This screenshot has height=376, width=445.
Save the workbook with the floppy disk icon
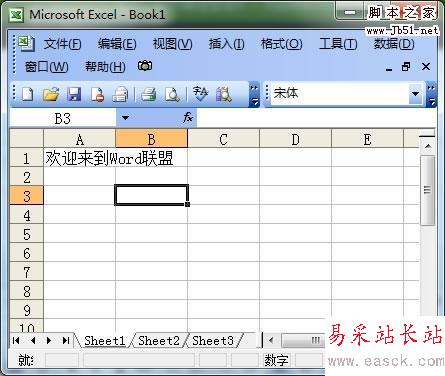(x=74, y=94)
